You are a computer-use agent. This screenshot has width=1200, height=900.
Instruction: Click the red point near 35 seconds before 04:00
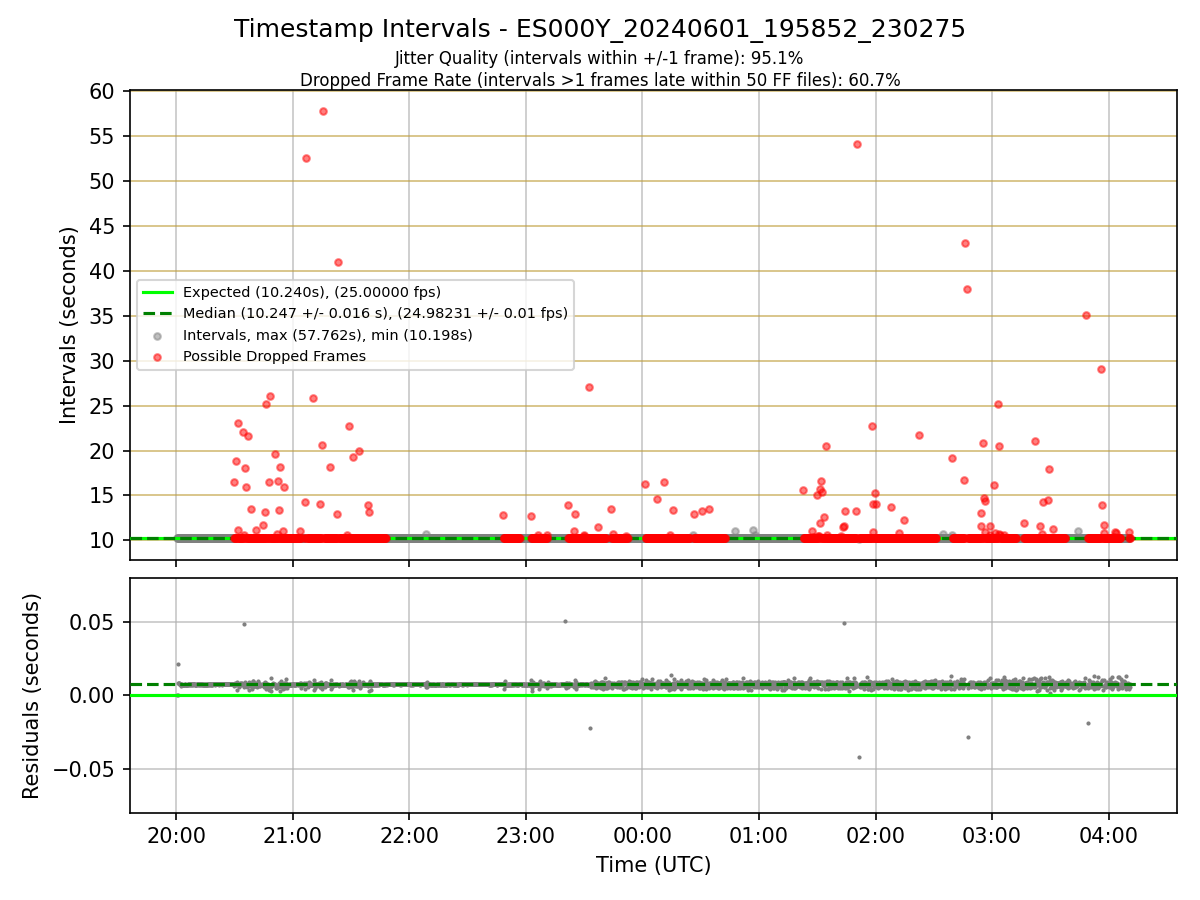1086,315
